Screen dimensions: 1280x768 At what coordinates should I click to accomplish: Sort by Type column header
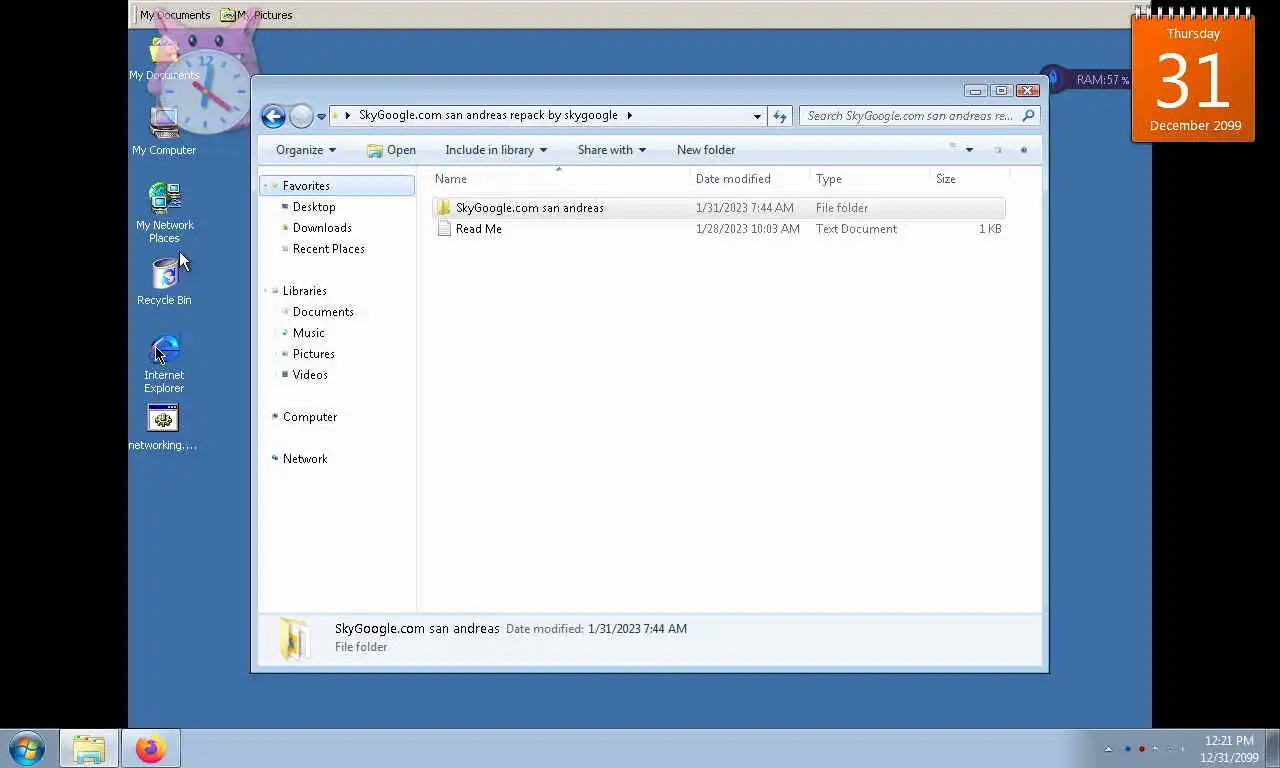click(870, 179)
